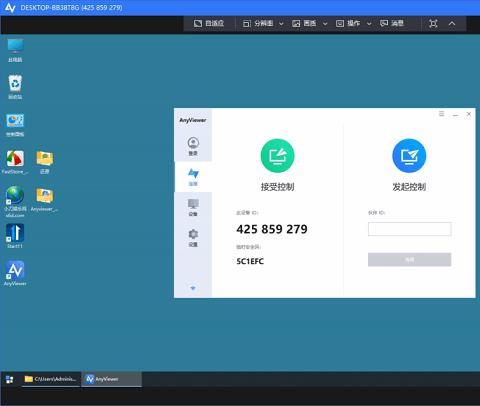Collapse the session toolbar with up chevron
The width and height of the screenshot is (480, 406).
click(452, 23)
